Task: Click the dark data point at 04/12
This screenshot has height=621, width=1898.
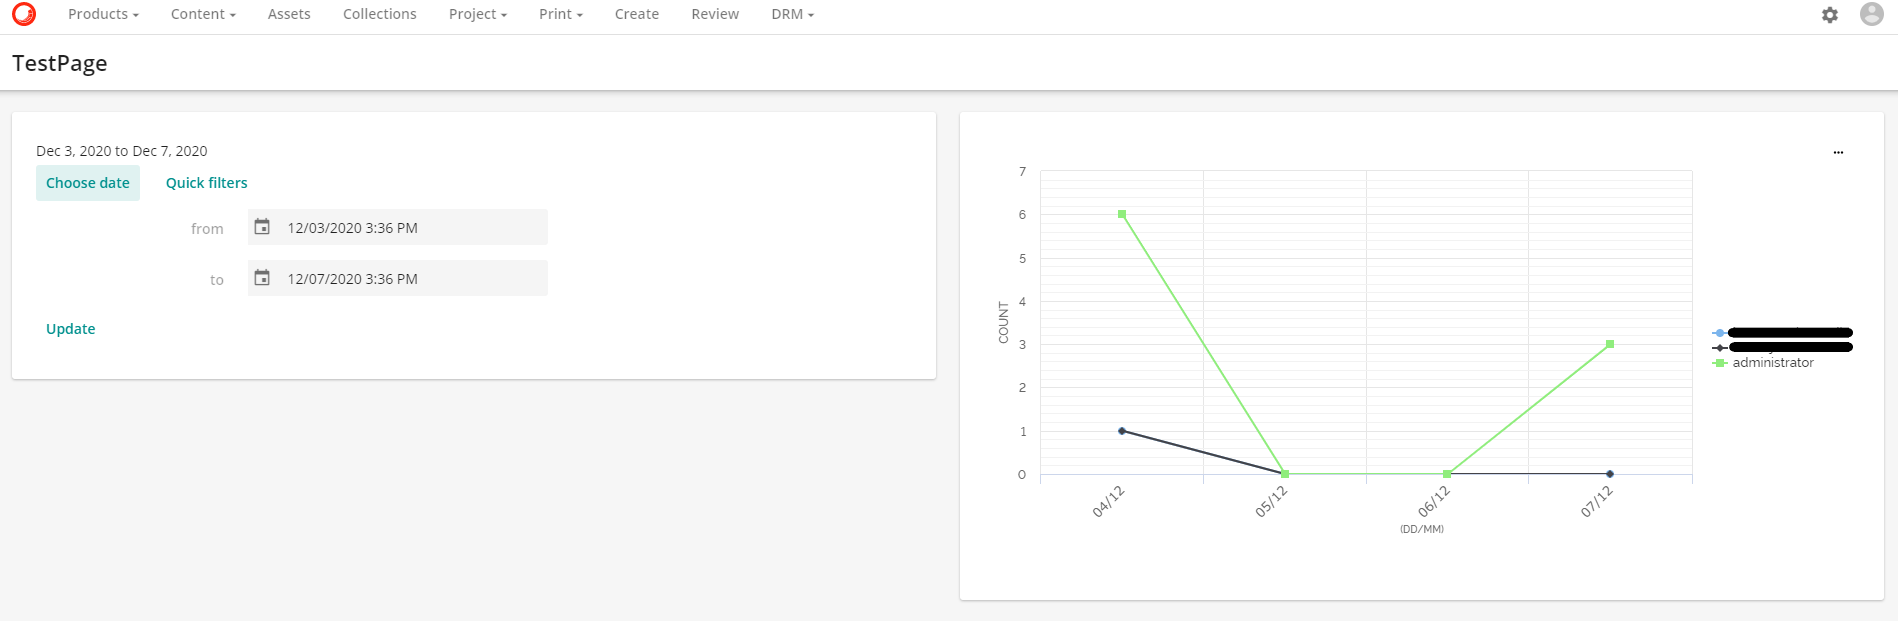Action: point(1122,431)
